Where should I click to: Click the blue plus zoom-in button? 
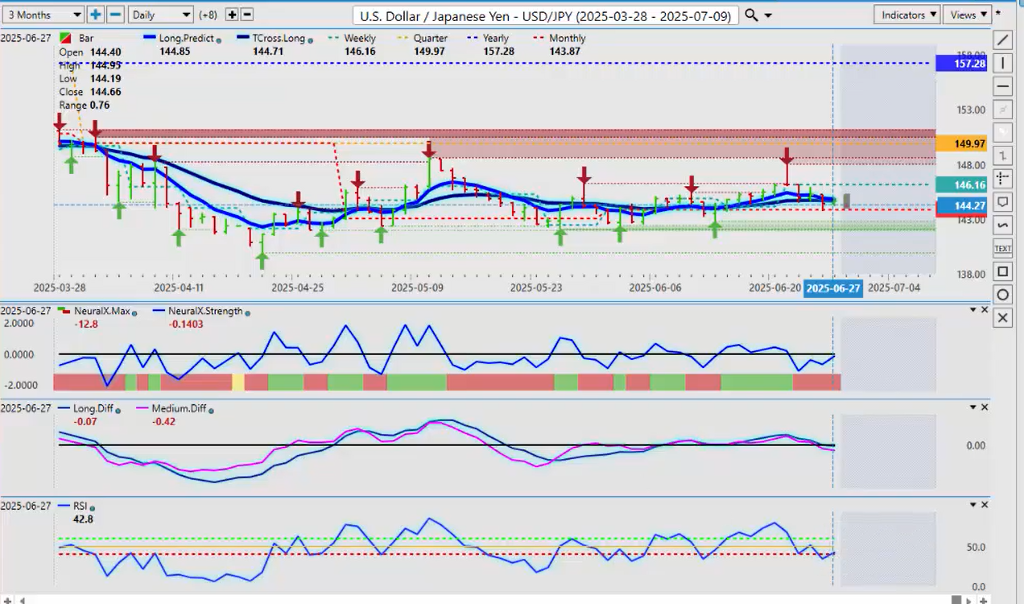(x=95, y=15)
